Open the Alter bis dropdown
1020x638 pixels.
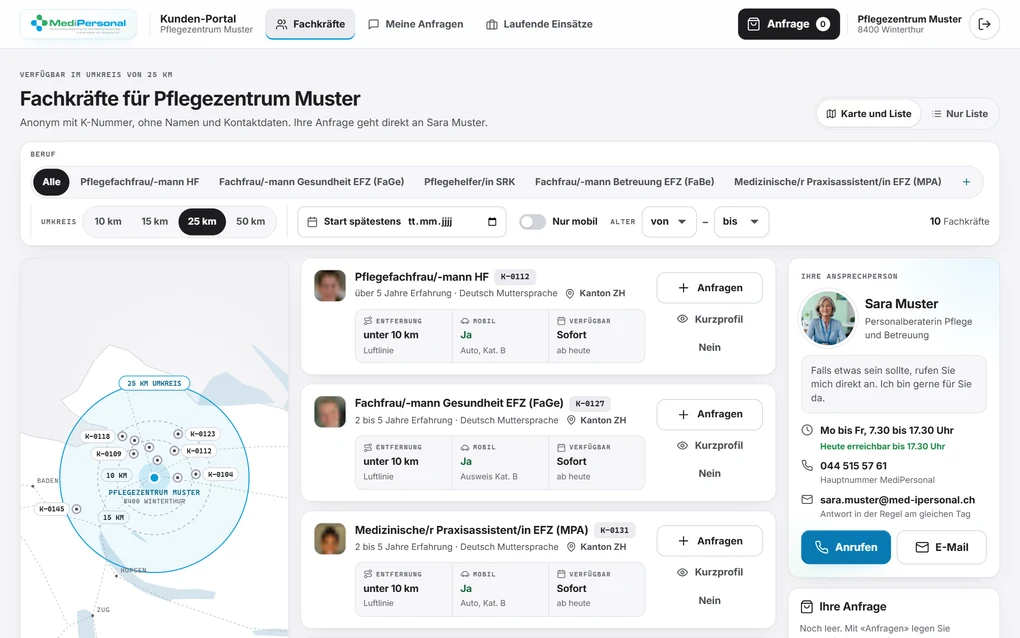[x=741, y=222]
